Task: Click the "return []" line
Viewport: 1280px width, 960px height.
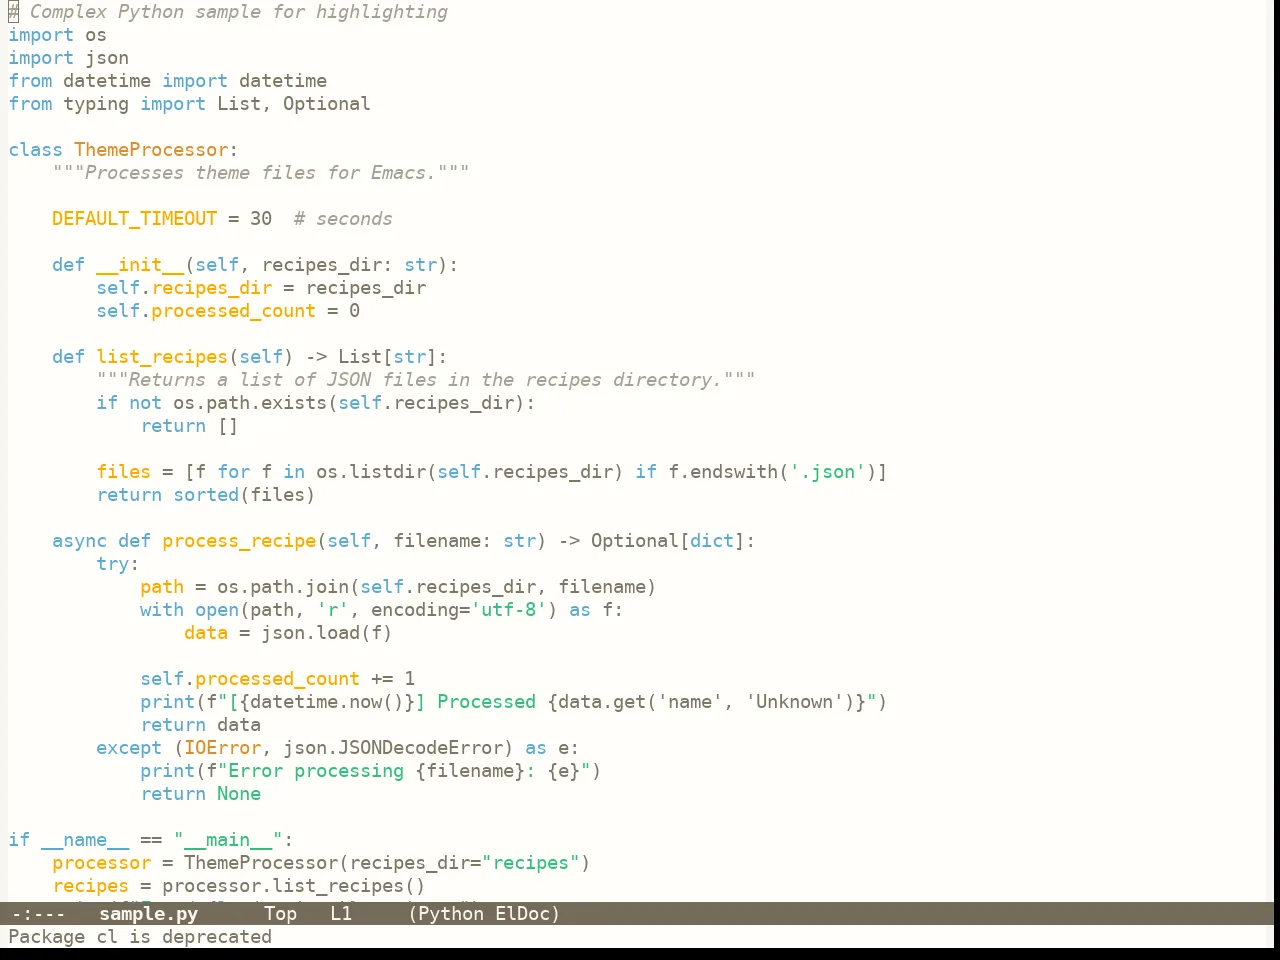Action: (189, 426)
